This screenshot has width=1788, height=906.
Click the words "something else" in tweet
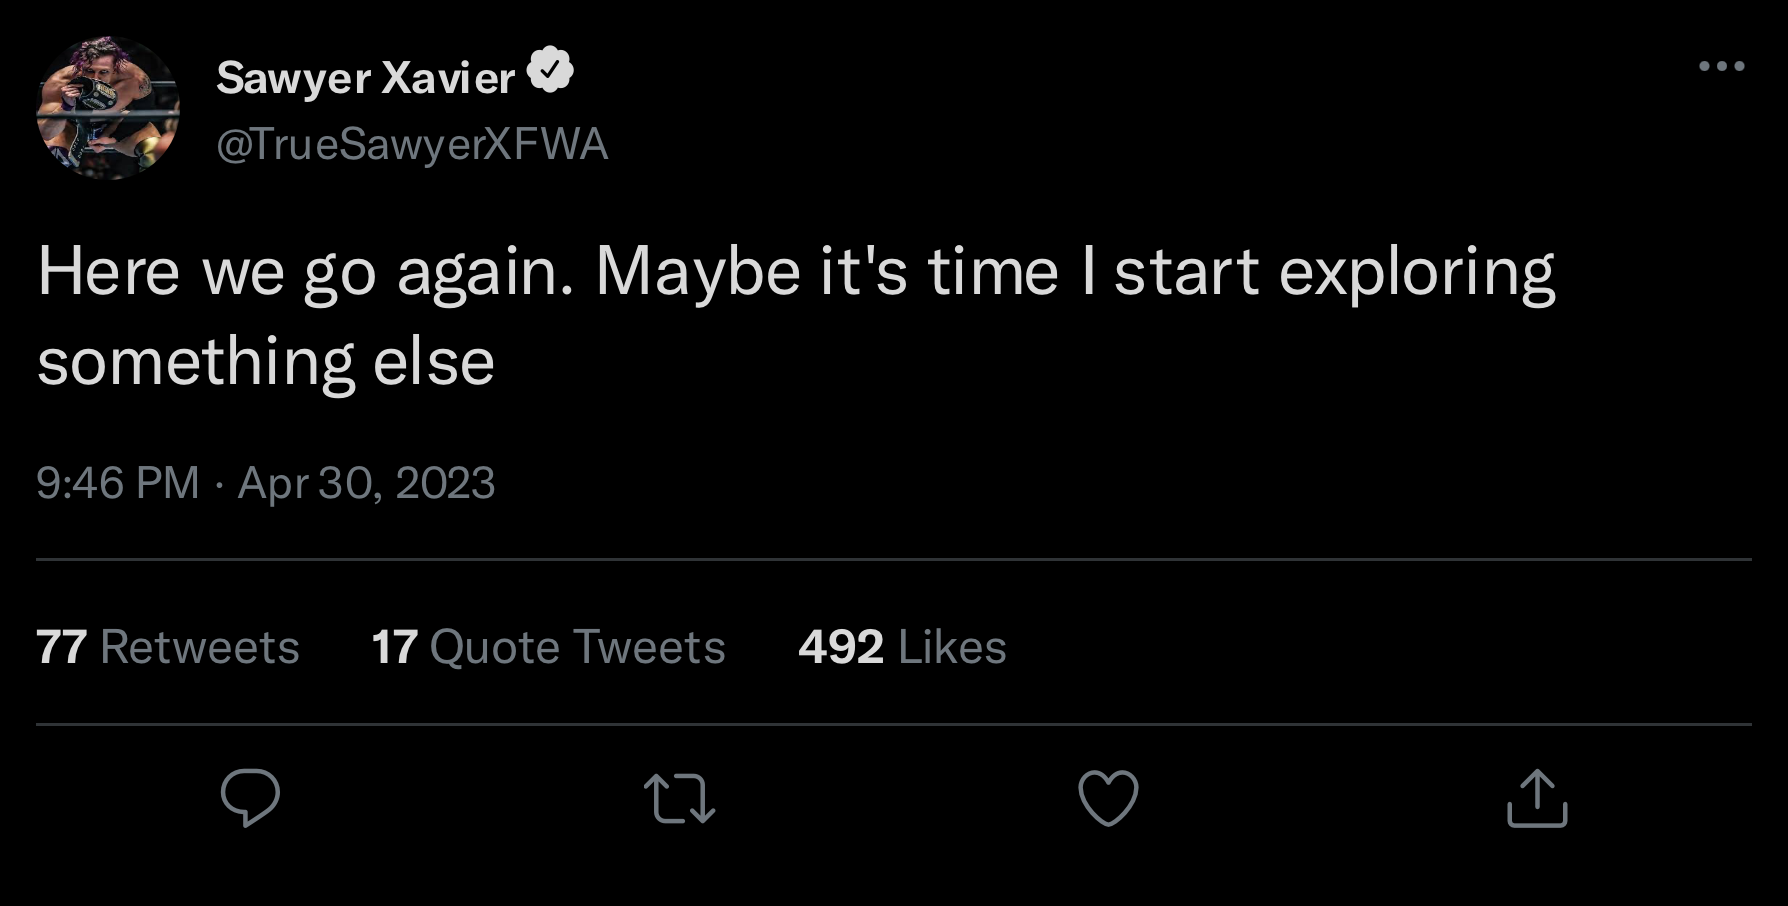tap(266, 362)
